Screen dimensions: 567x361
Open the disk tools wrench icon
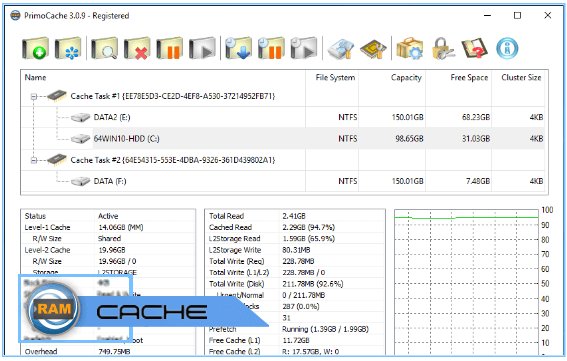(x=341, y=49)
